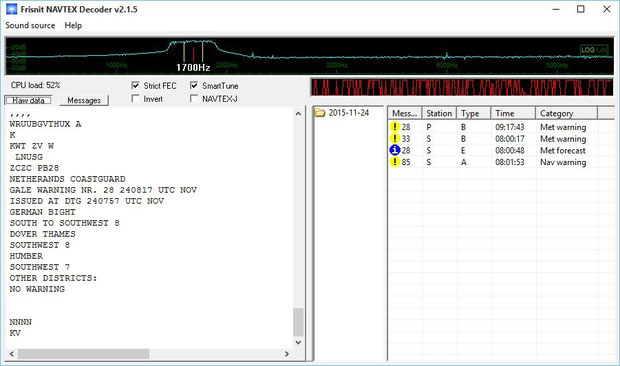Image resolution: width=620 pixels, height=366 pixels.
Task: Disable the Strict FEC checkbox
Action: click(x=136, y=85)
